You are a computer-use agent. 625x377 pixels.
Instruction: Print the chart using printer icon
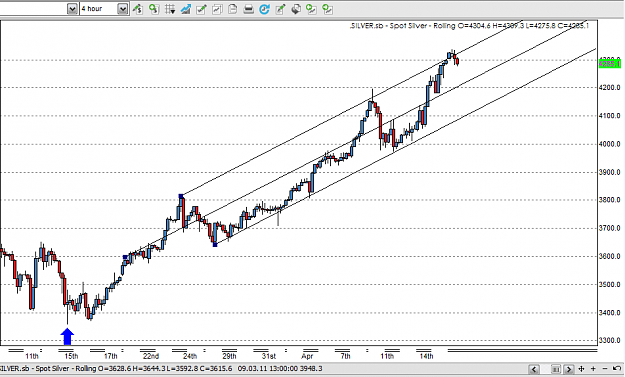[248, 9]
